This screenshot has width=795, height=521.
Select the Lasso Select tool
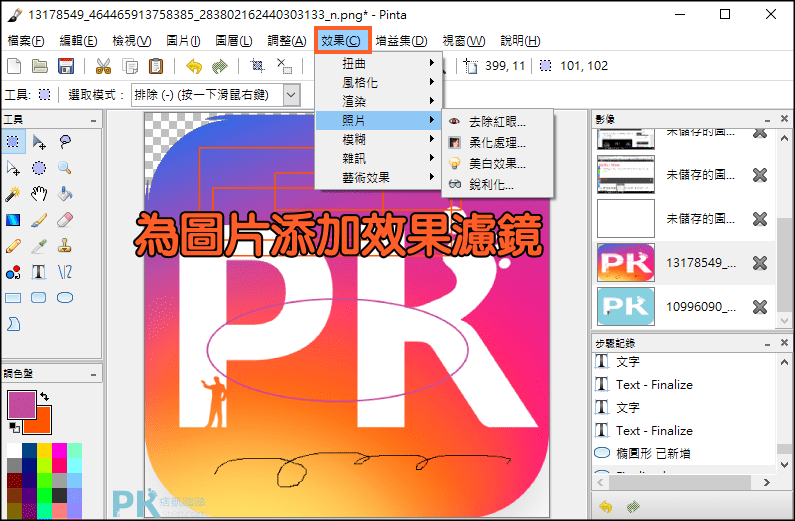coord(65,142)
